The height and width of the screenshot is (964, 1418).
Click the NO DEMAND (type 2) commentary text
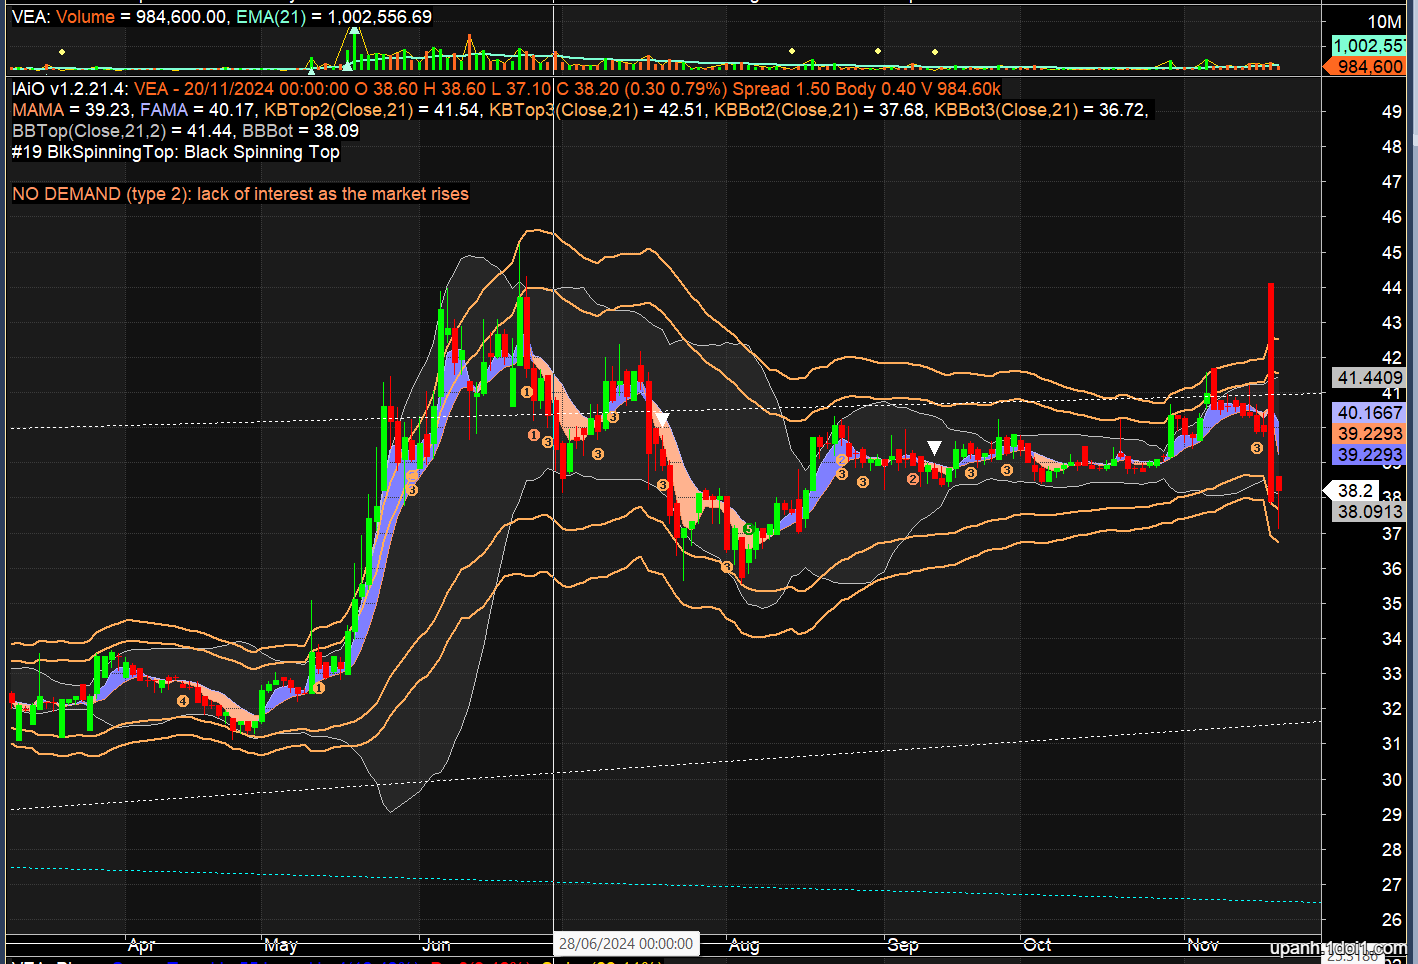(x=240, y=194)
